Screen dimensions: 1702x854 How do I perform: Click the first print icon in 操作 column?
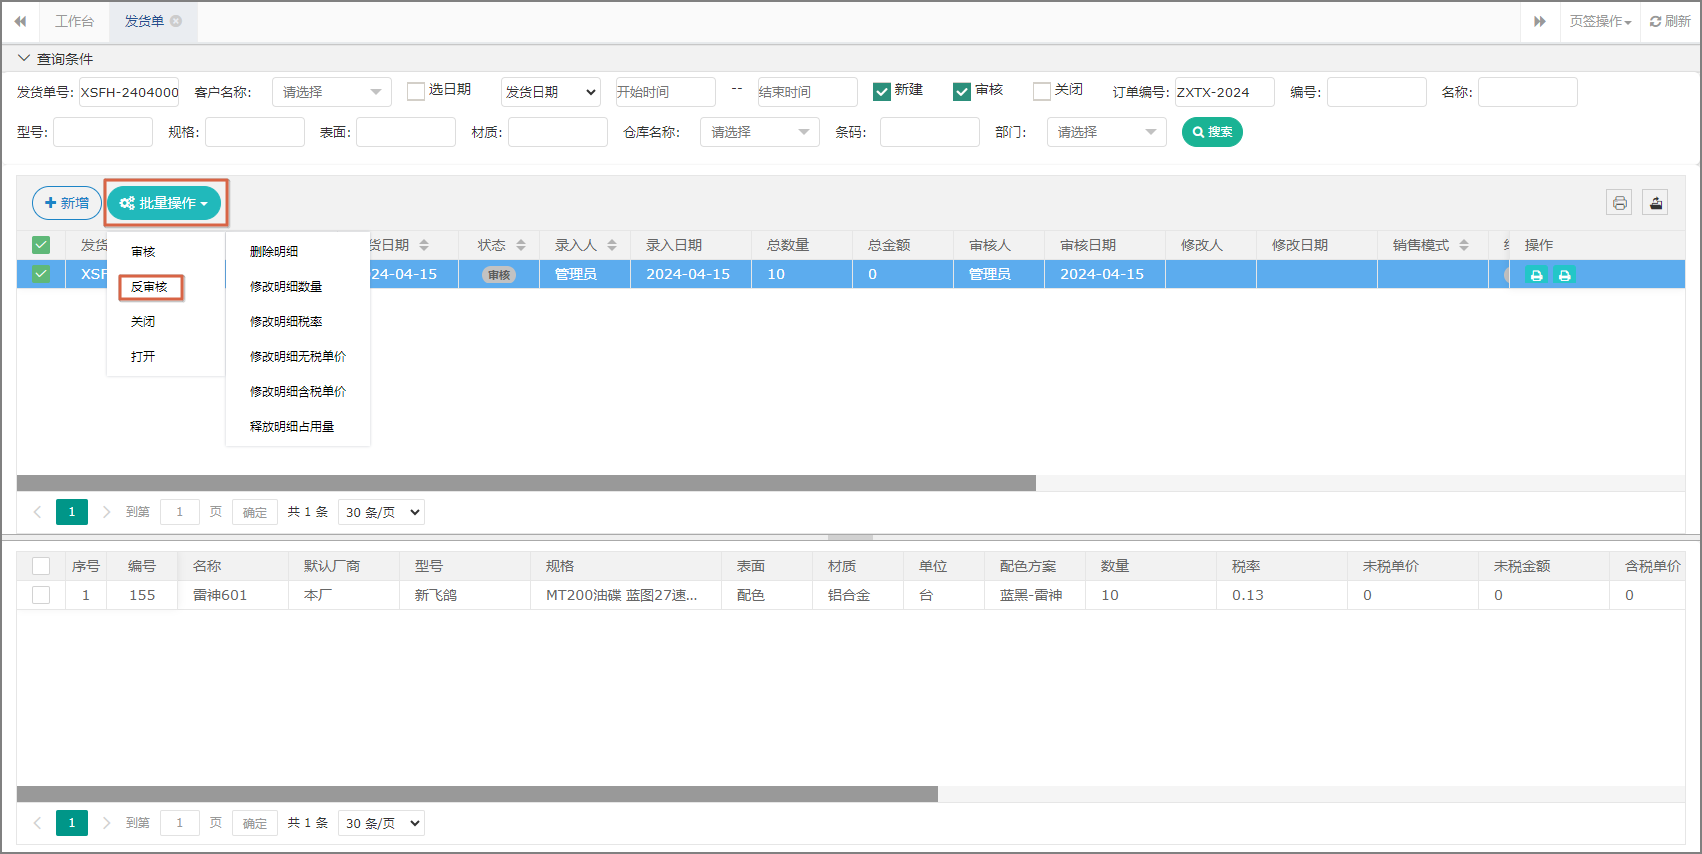(1536, 275)
